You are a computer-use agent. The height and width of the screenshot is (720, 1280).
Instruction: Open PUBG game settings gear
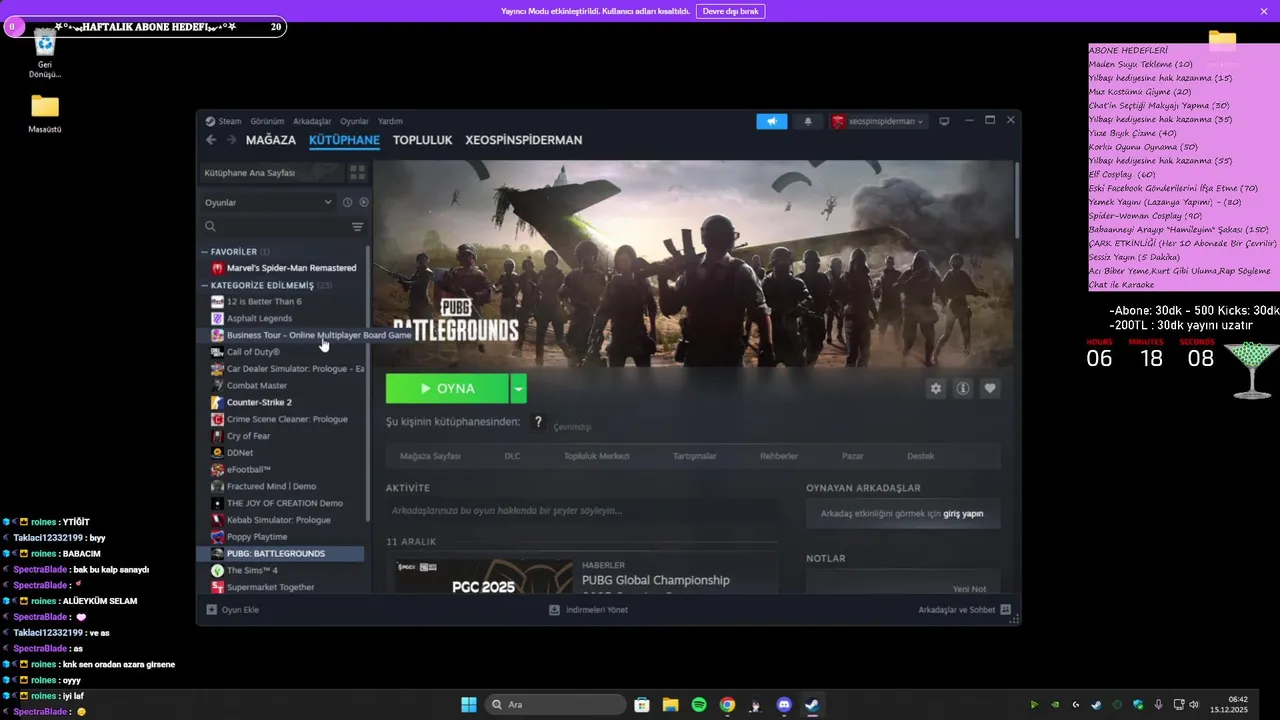[x=936, y=388]
